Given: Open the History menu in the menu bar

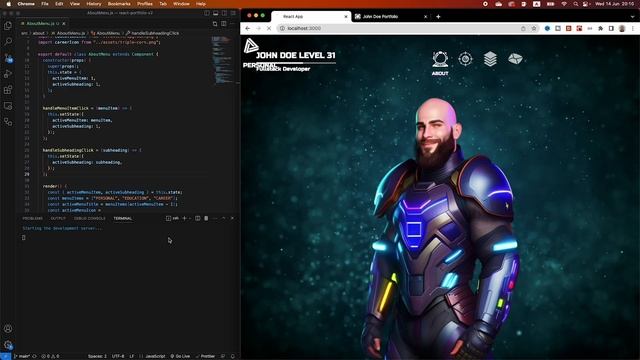Looking at the screenshot, I should click(93, 4).
